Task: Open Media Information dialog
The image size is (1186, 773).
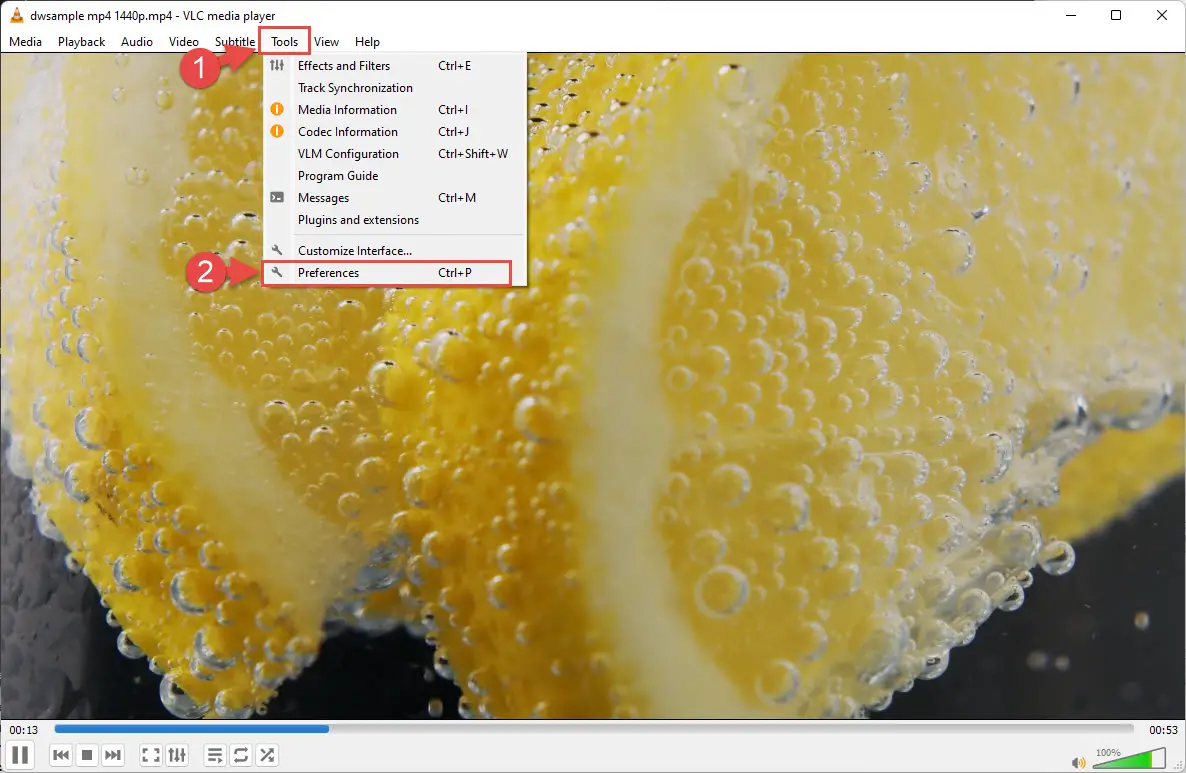Action: pyautogui.click(x=394, y=110)
